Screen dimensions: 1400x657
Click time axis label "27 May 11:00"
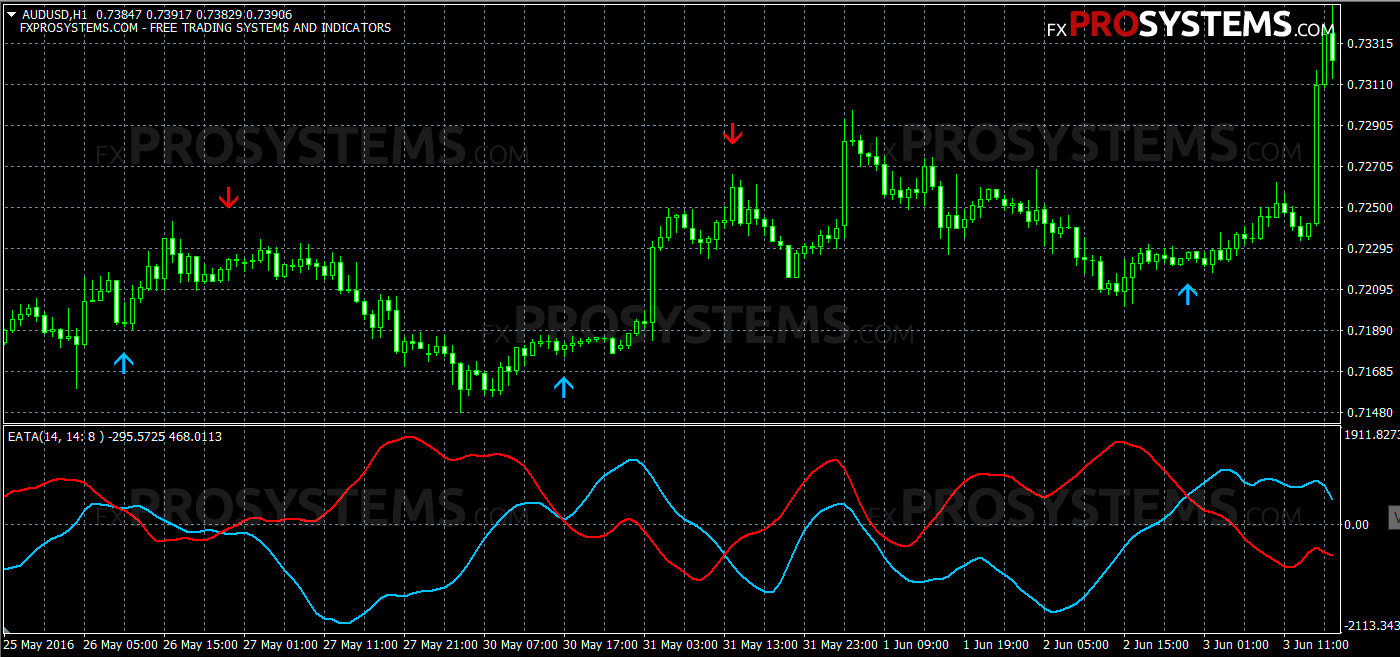360,644
